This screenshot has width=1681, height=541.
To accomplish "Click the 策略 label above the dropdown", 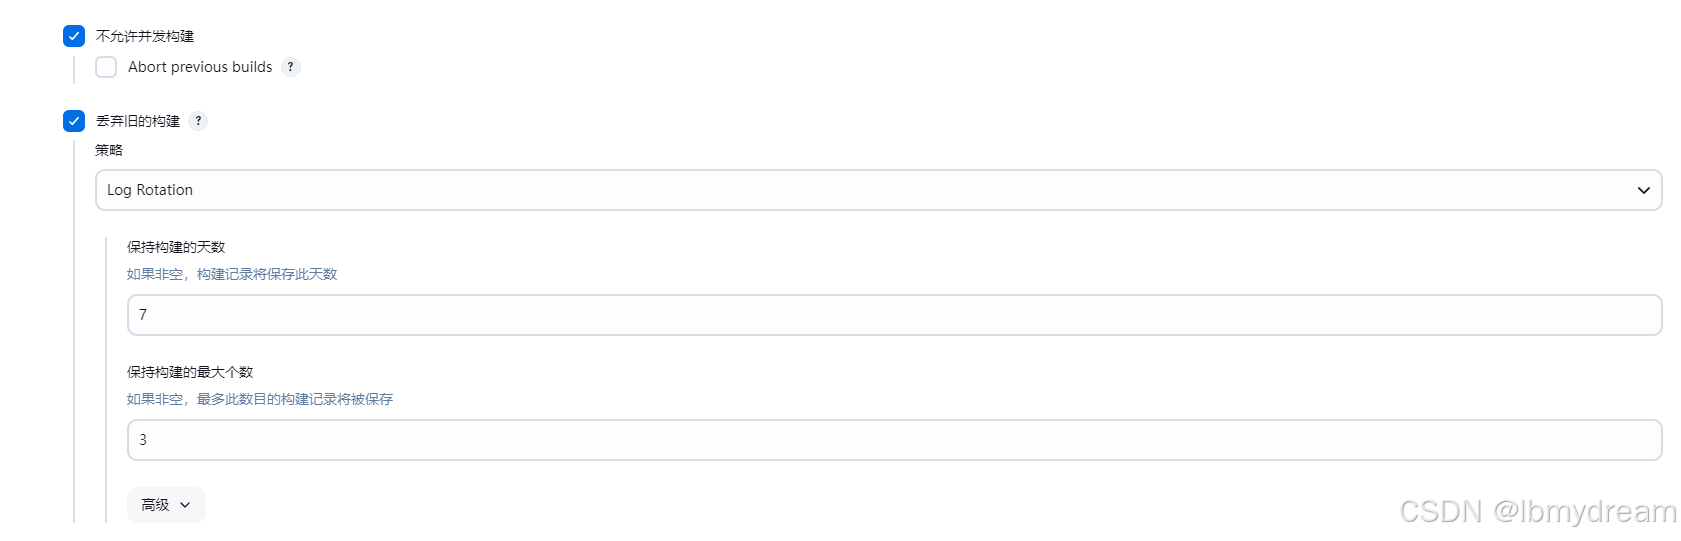I will click(109, 150).
